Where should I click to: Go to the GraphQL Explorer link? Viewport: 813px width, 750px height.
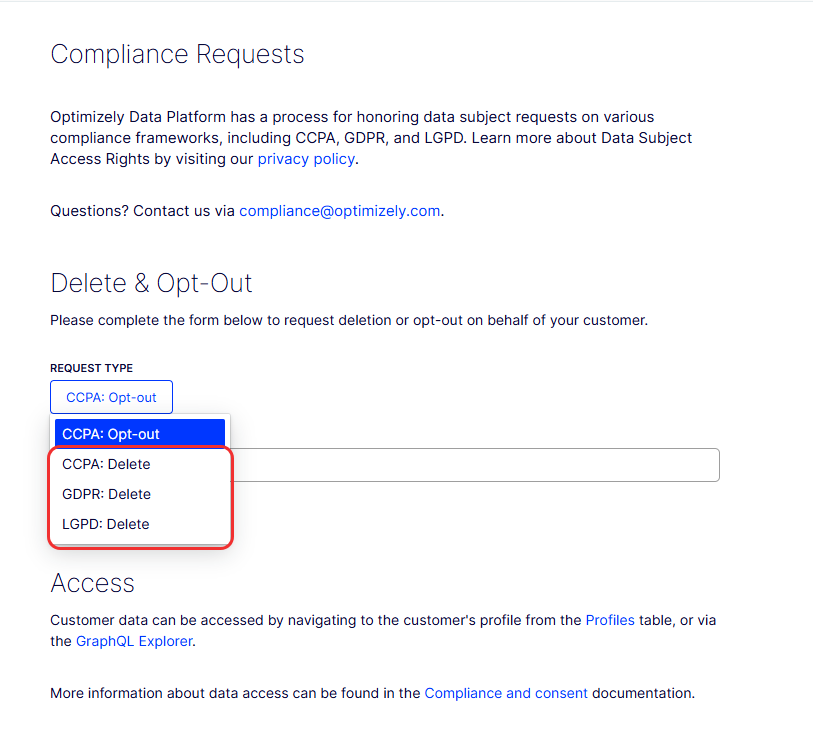[x=134, y=641]
